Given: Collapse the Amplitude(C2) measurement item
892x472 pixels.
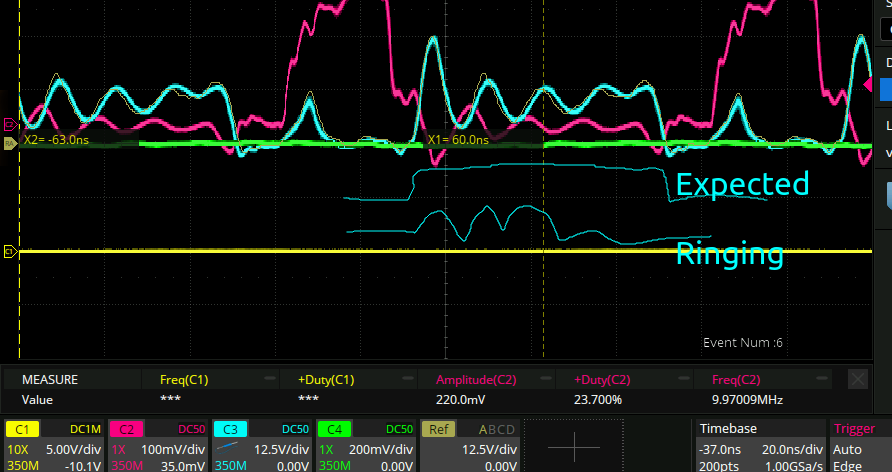Looking at the screenshot, I should point(545,380).
